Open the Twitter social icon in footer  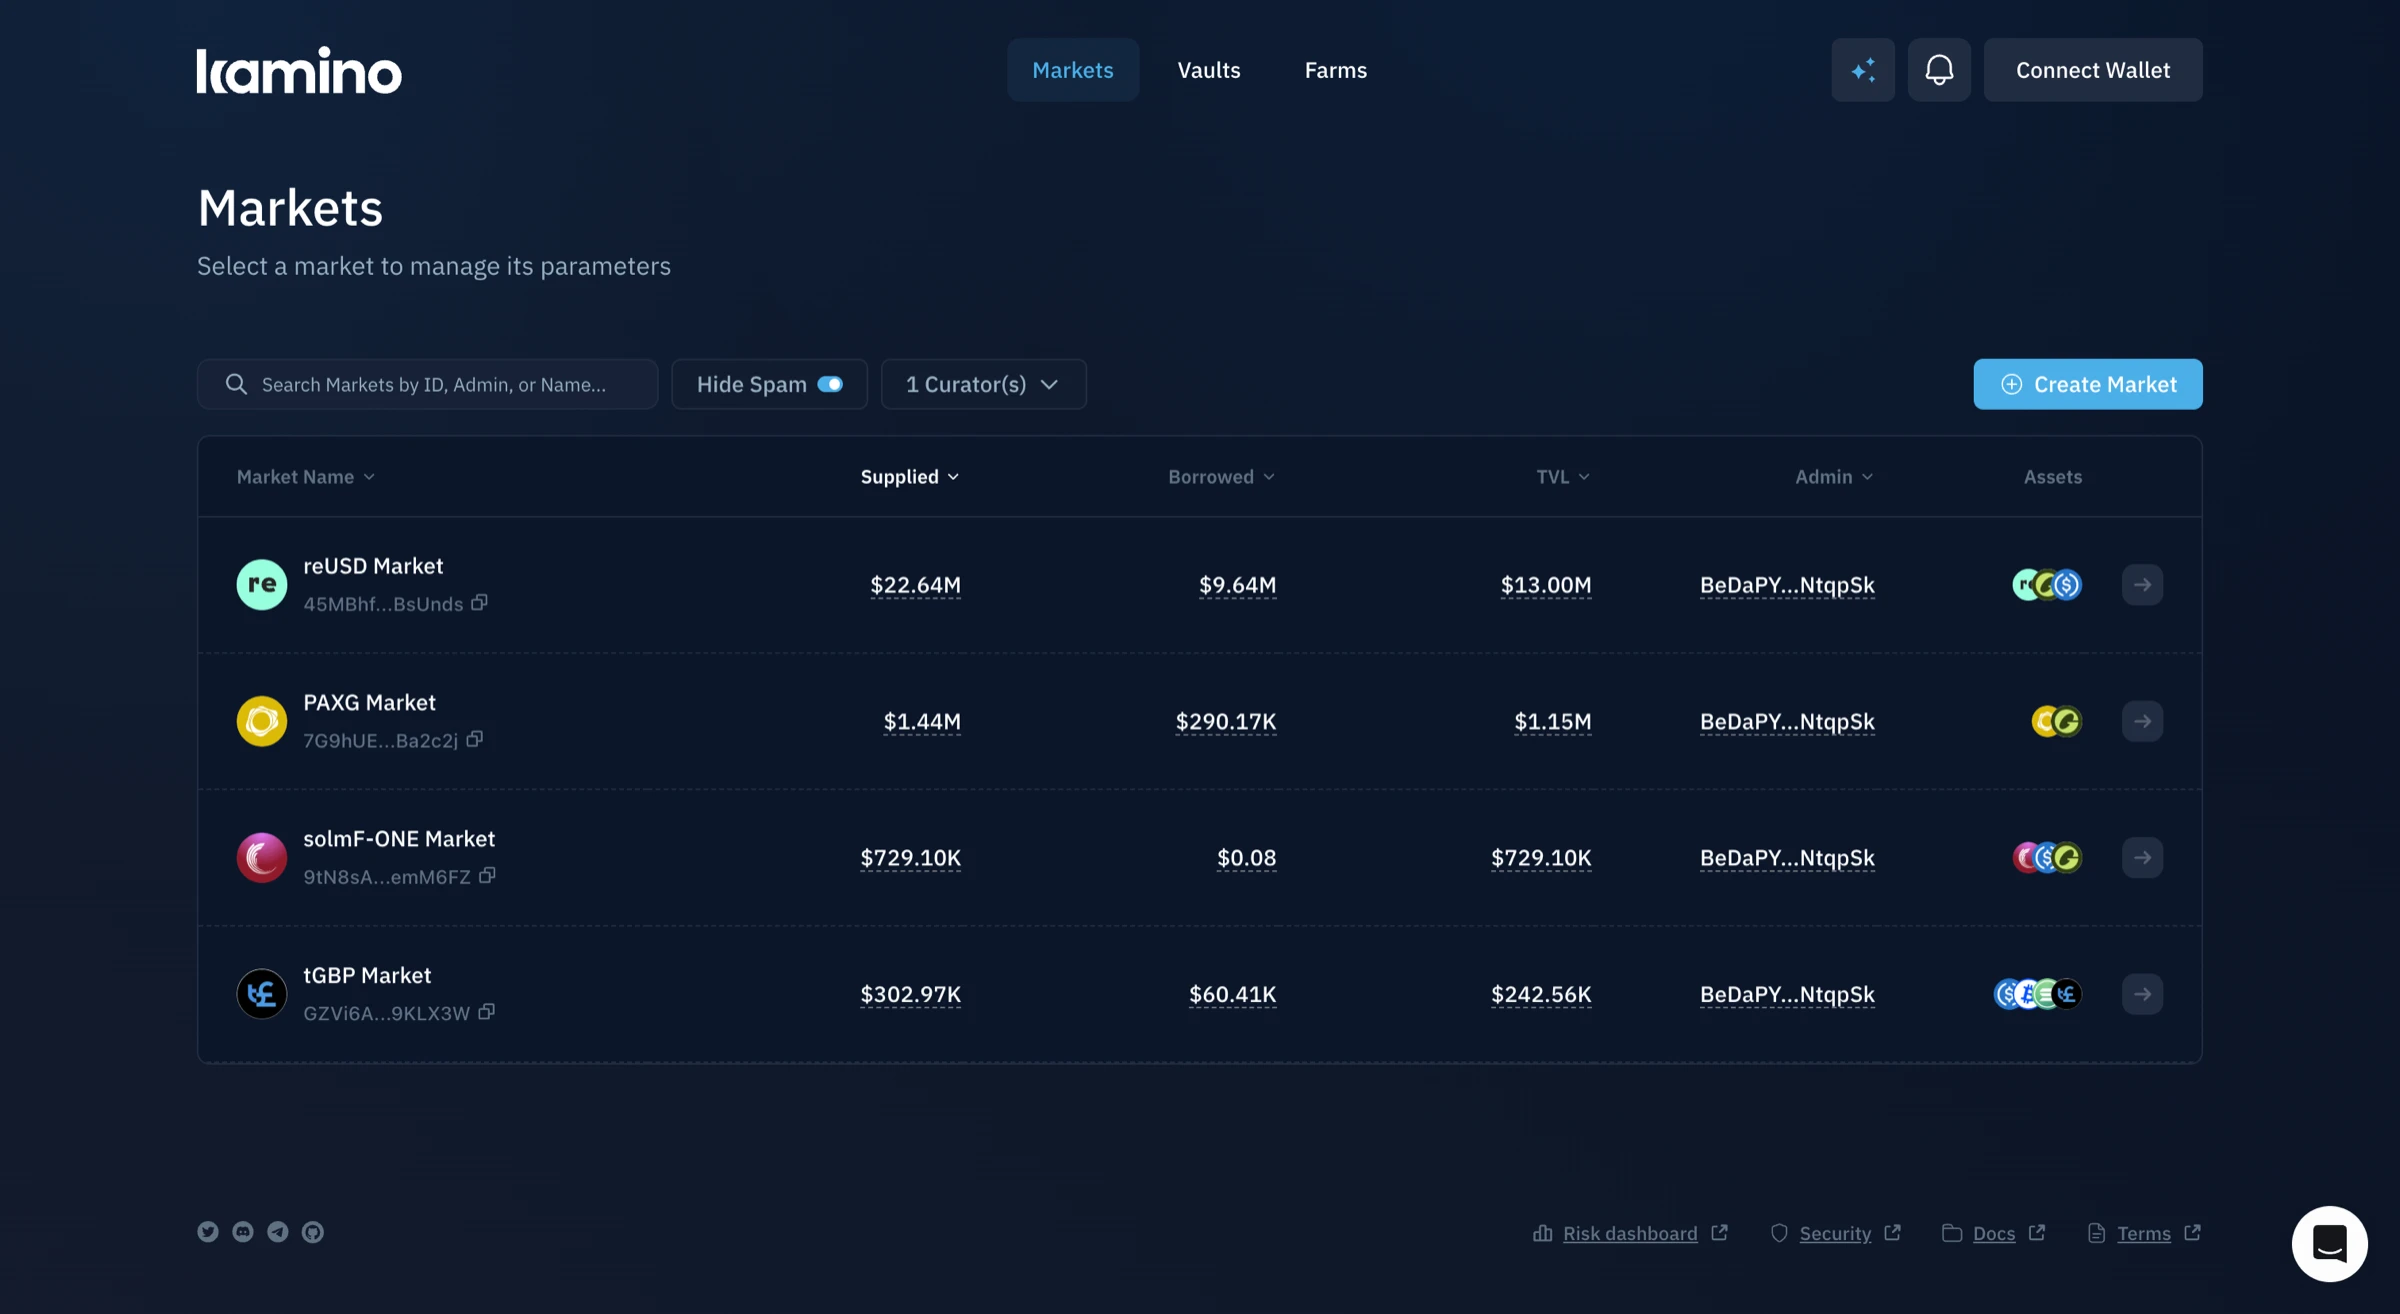coord(208,1232)
